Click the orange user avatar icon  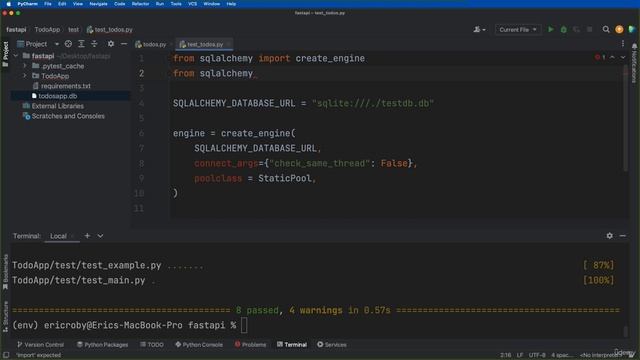(x=619, y=29)
